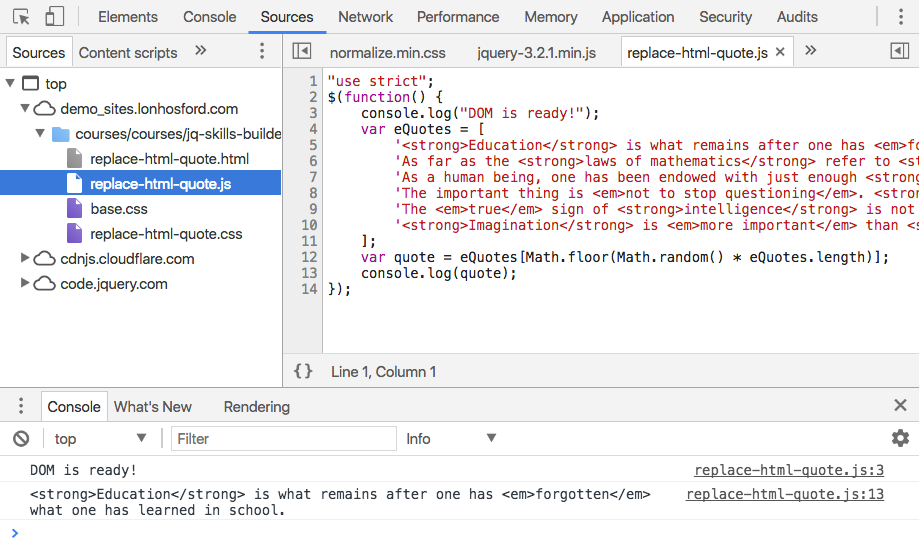Open the What's New drawer tab
919x540 pixels.
(152, 406)
